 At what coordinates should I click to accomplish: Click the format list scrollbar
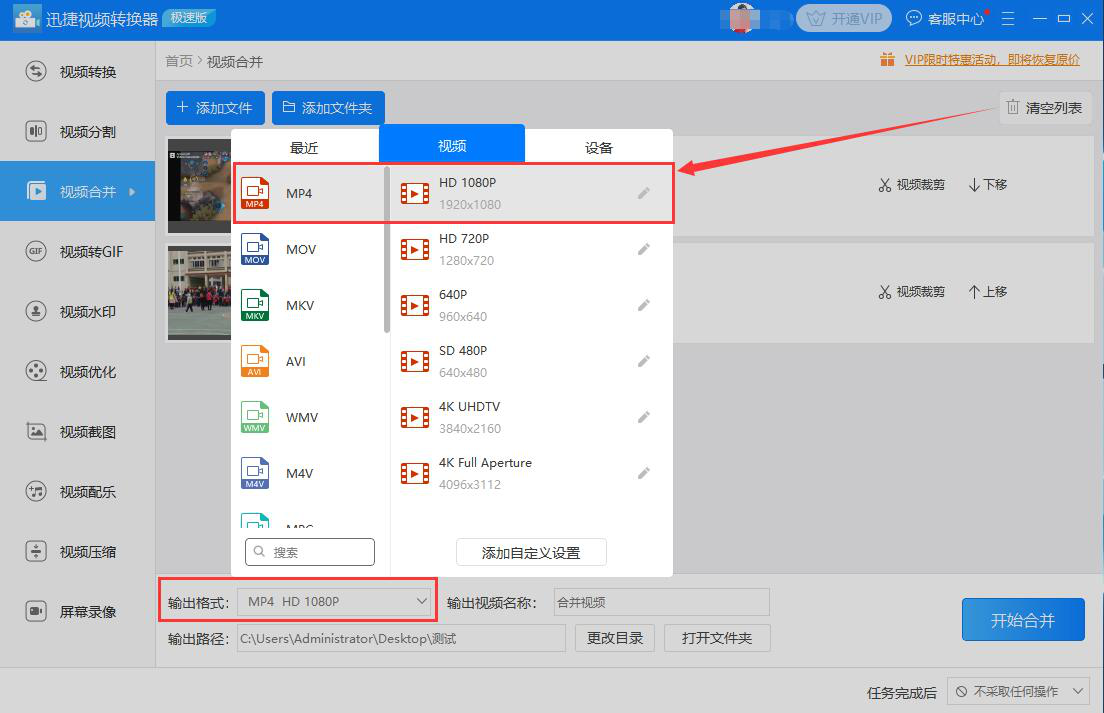[387, 249]
